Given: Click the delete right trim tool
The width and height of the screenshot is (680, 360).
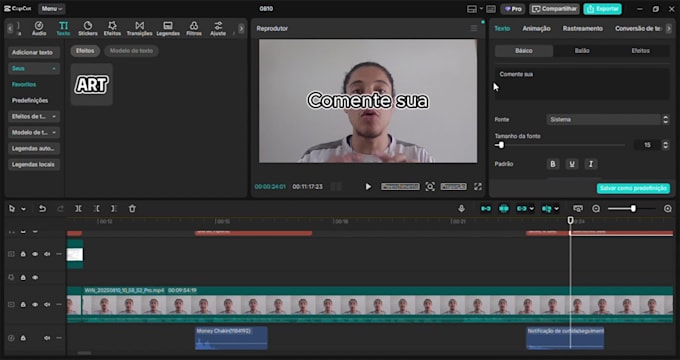Looking at the screenshot, I should pyautogui.click(x=114, y=209).
